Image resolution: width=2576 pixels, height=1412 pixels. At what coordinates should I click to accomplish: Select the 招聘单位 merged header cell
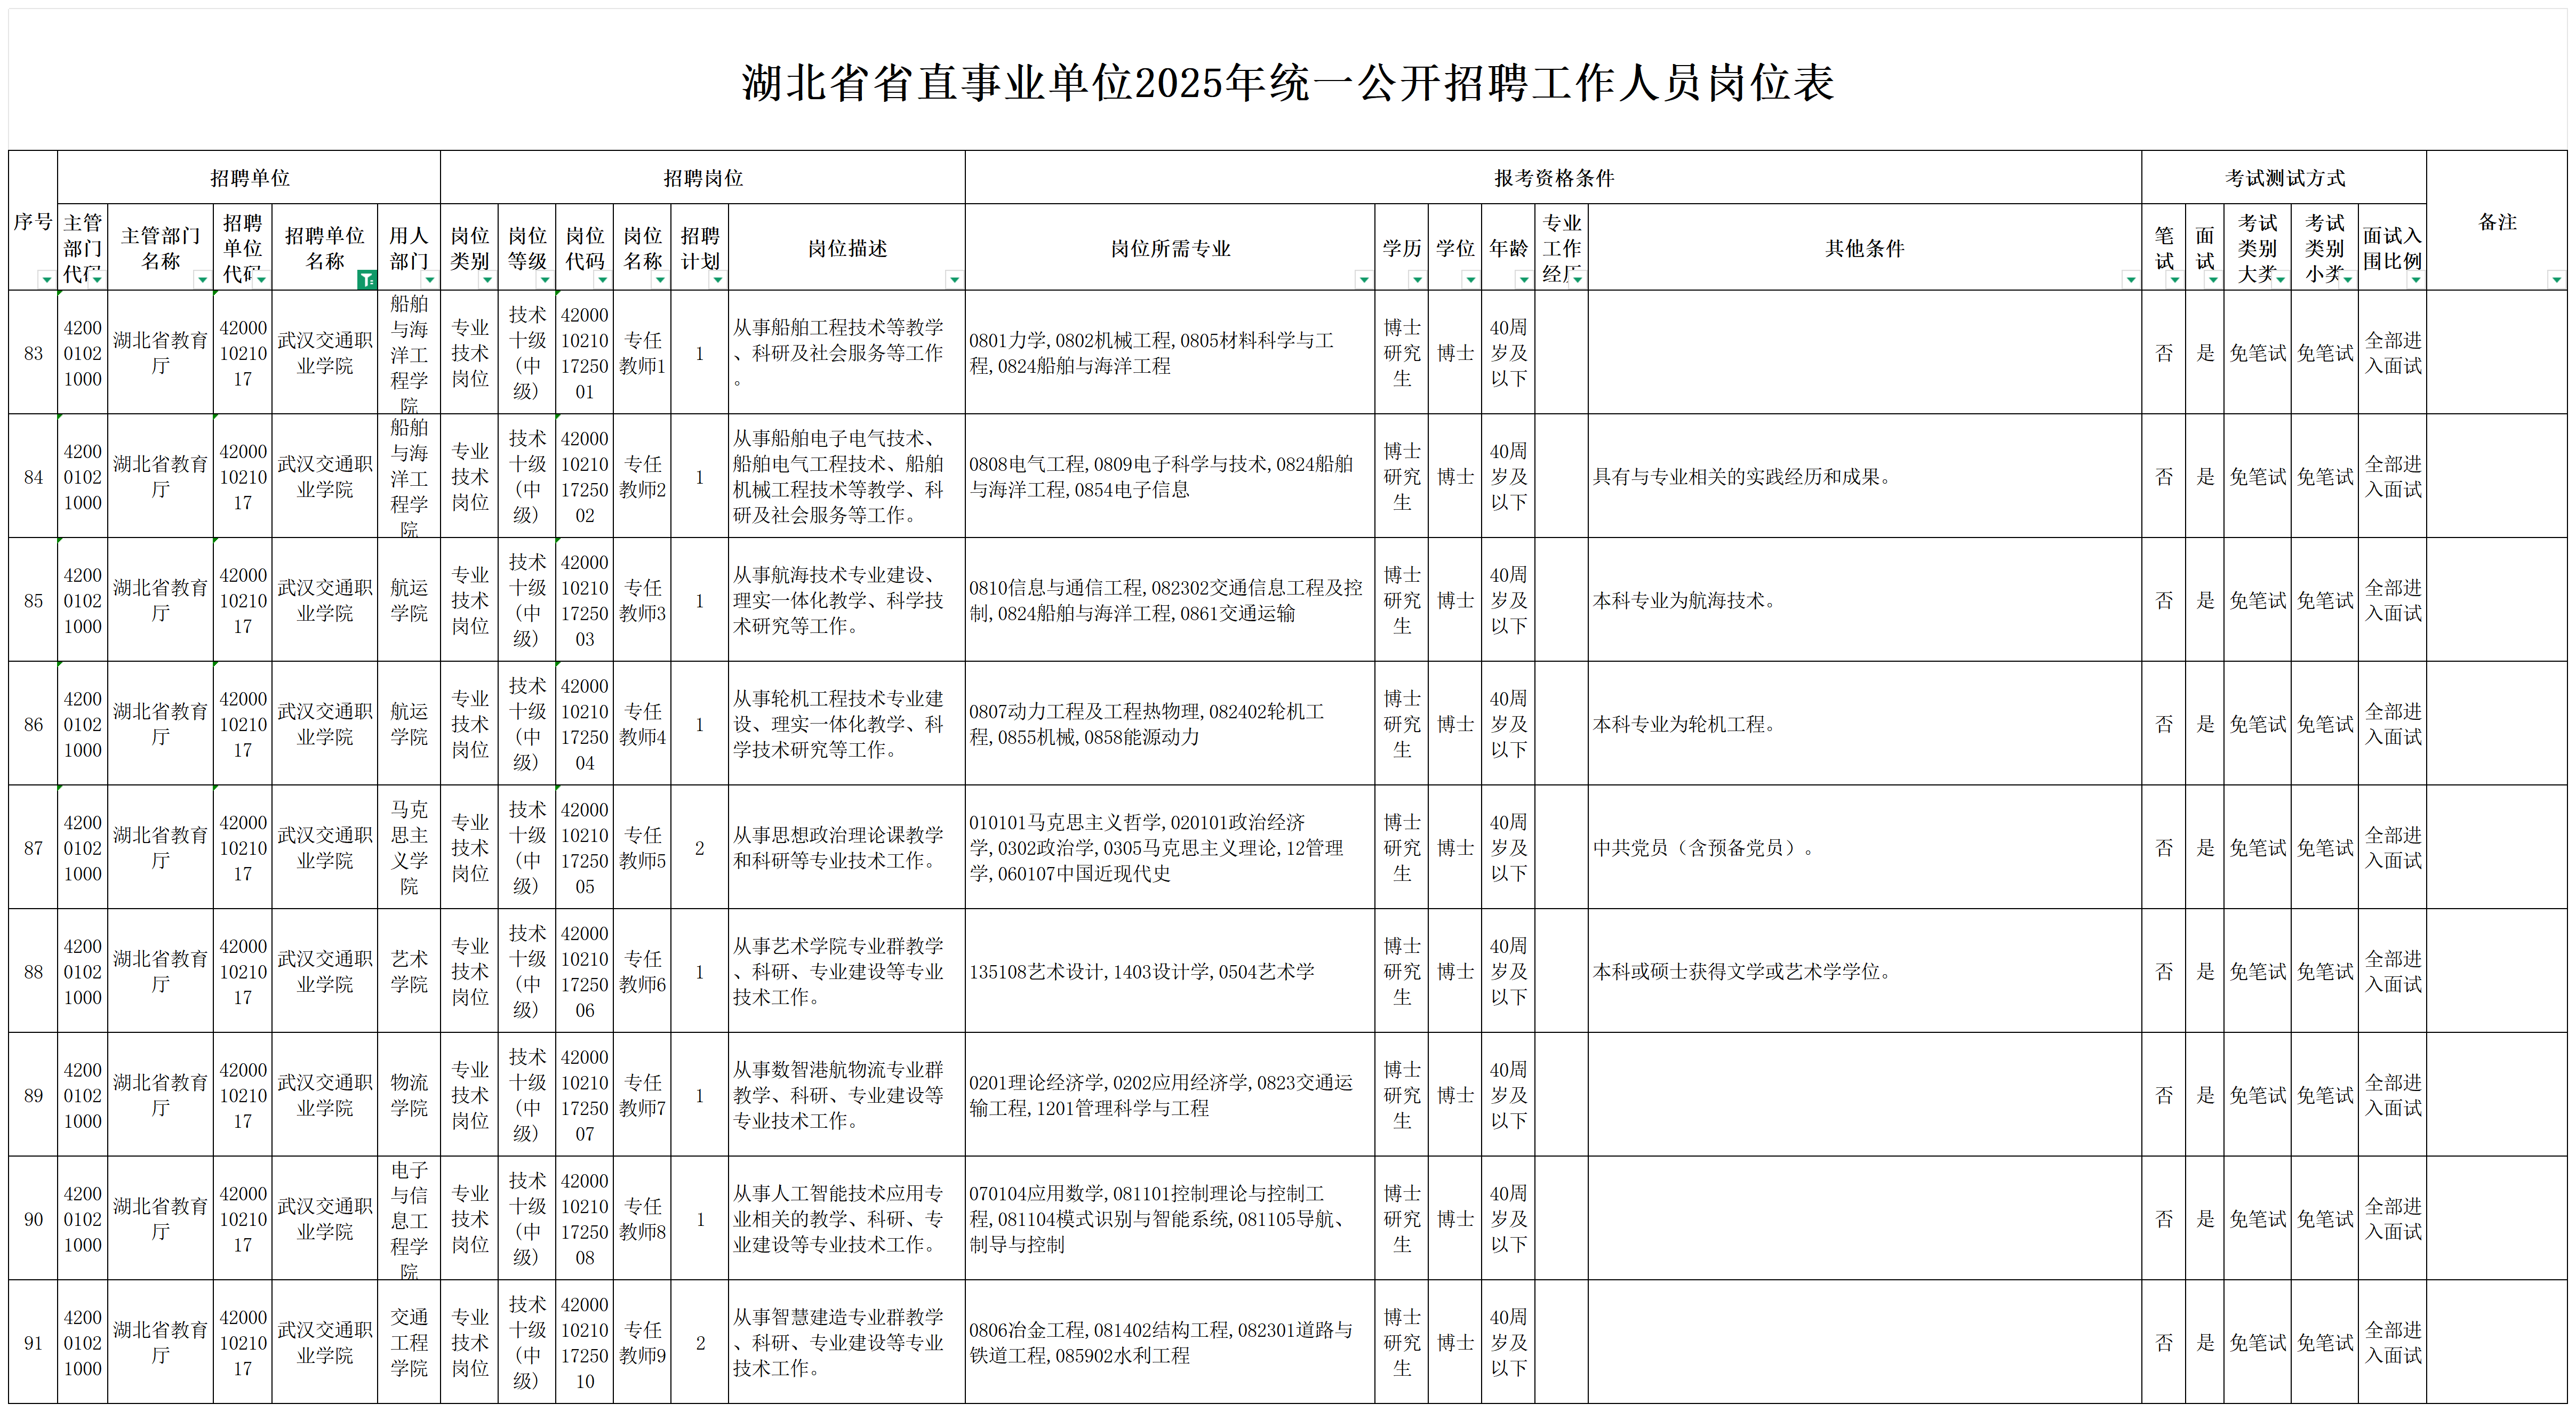point(249,178)
